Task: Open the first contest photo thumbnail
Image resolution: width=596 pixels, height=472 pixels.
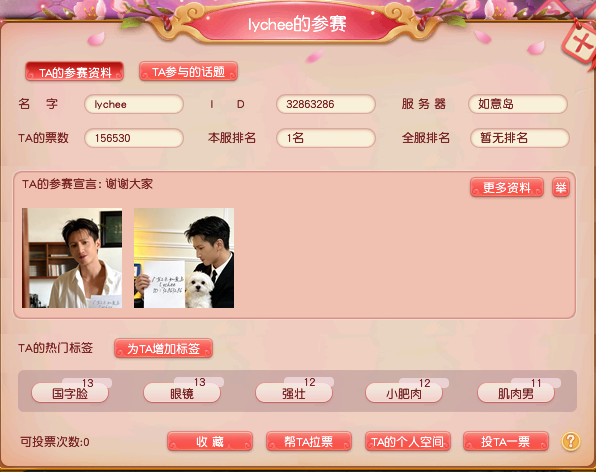Action: [x=72, y=258]
